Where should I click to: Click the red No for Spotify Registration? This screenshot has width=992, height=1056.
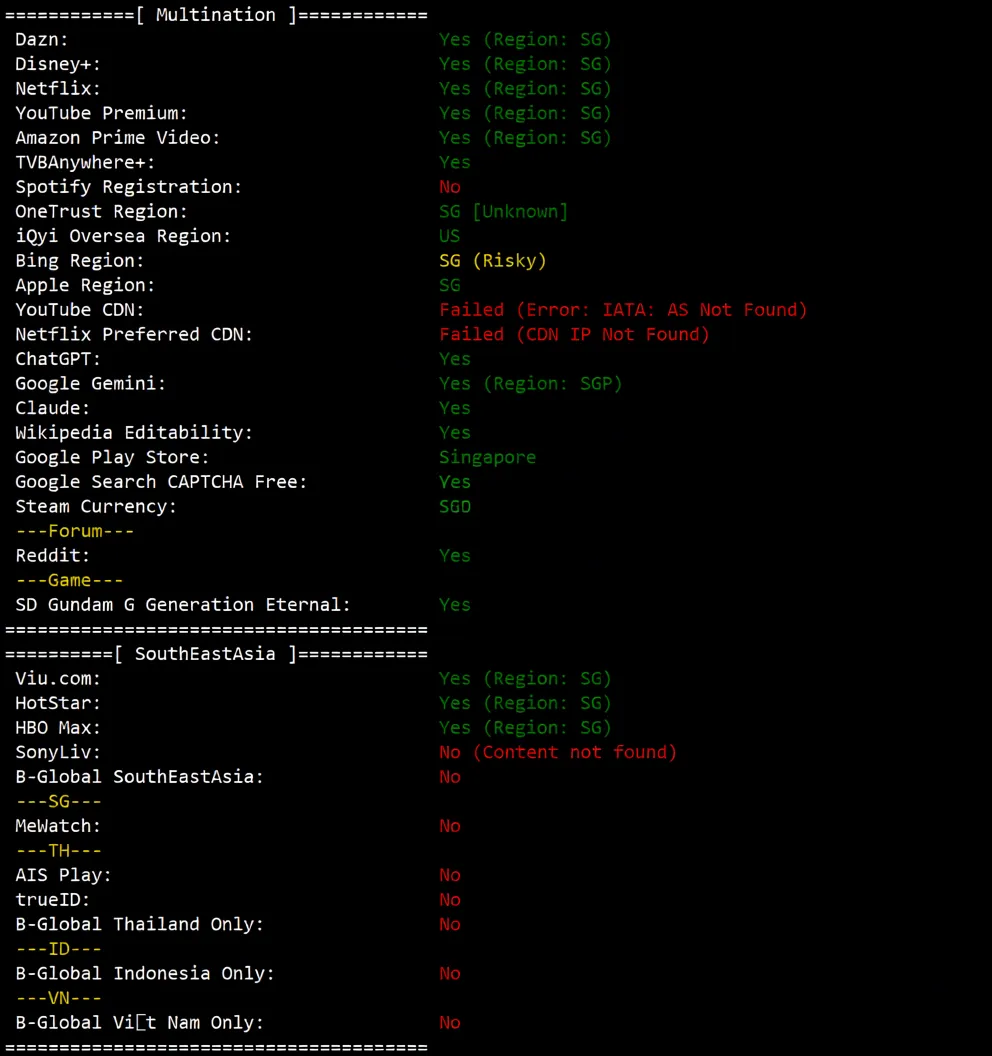450,187
